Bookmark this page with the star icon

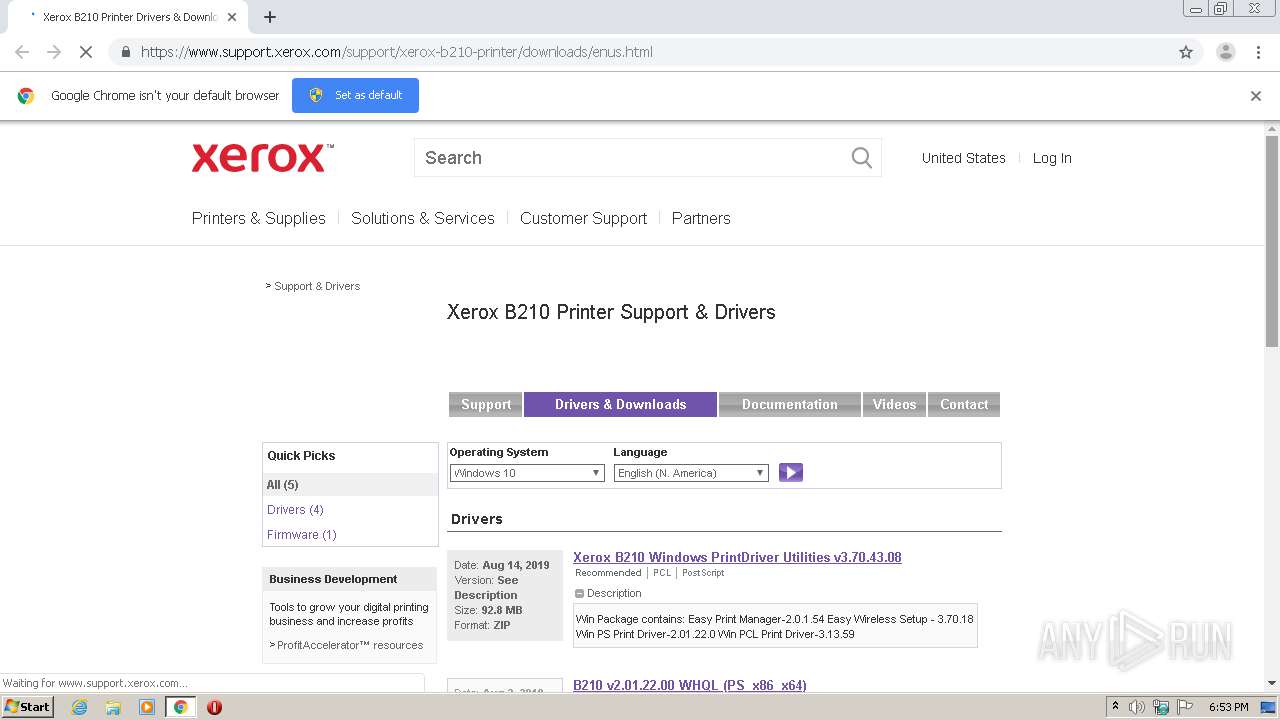(x=1186, y=52)
